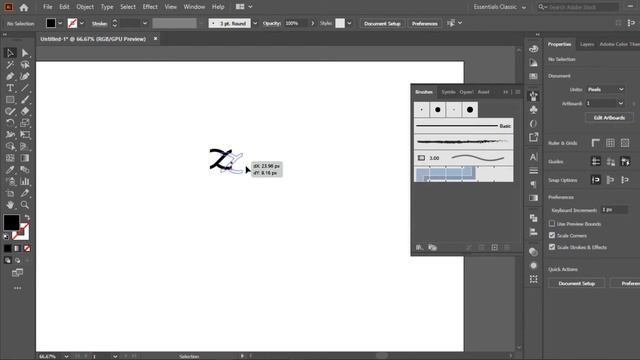This screenshot has width=640, height=360.
Task: Select the Eraser tool
Action: [25, 111]
